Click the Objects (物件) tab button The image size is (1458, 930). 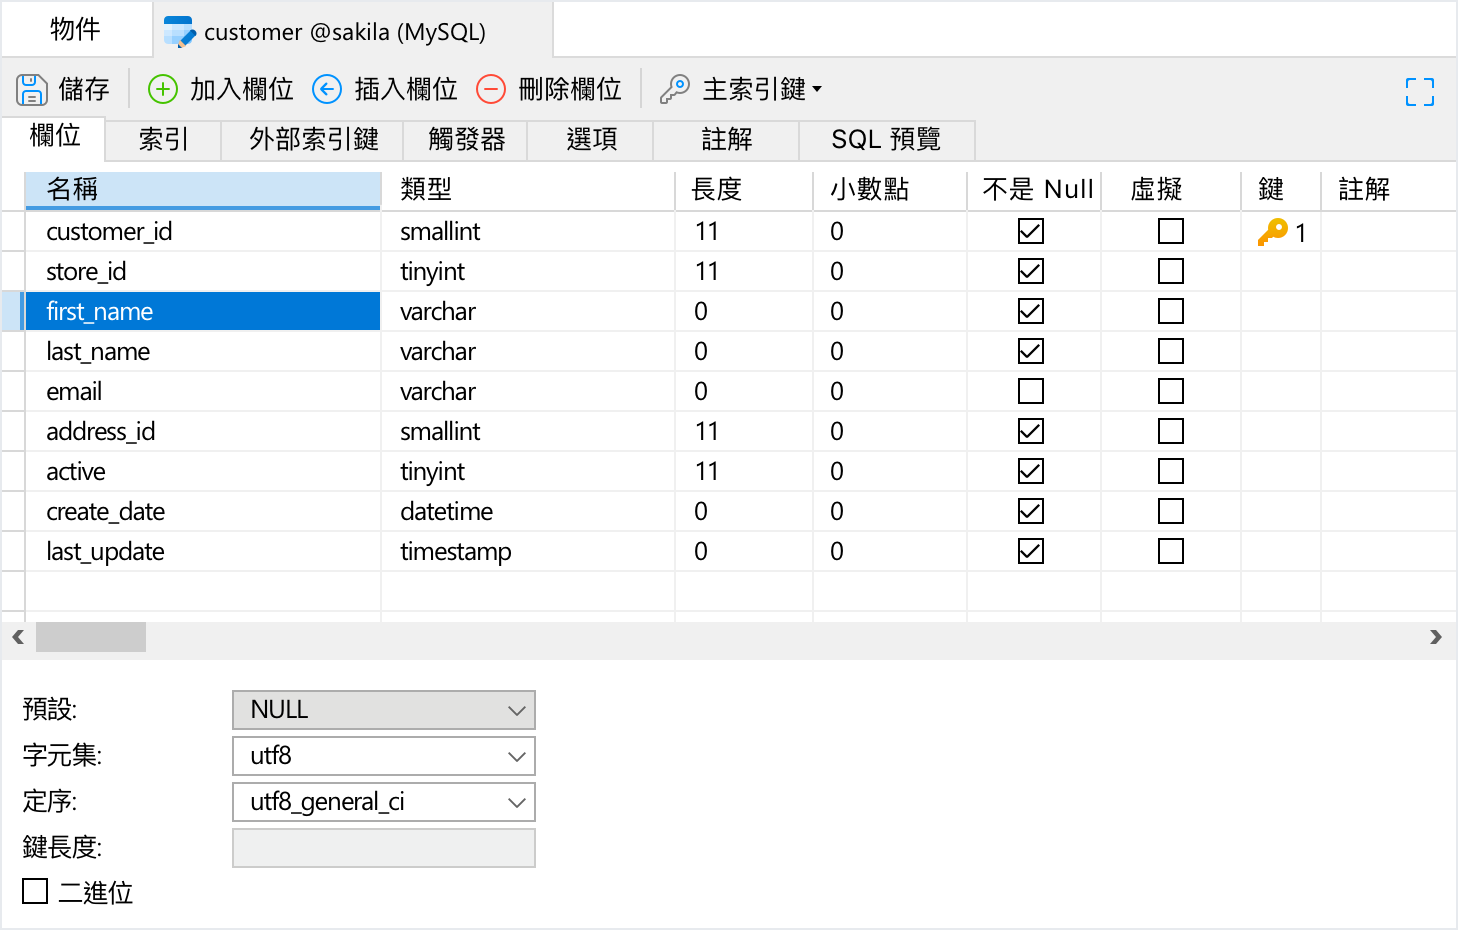[76, 30]
